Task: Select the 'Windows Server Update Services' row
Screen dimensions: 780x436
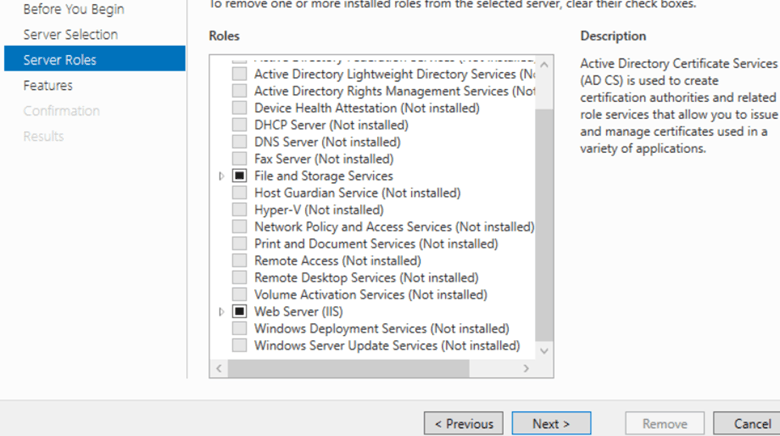Action: (388, 345)
